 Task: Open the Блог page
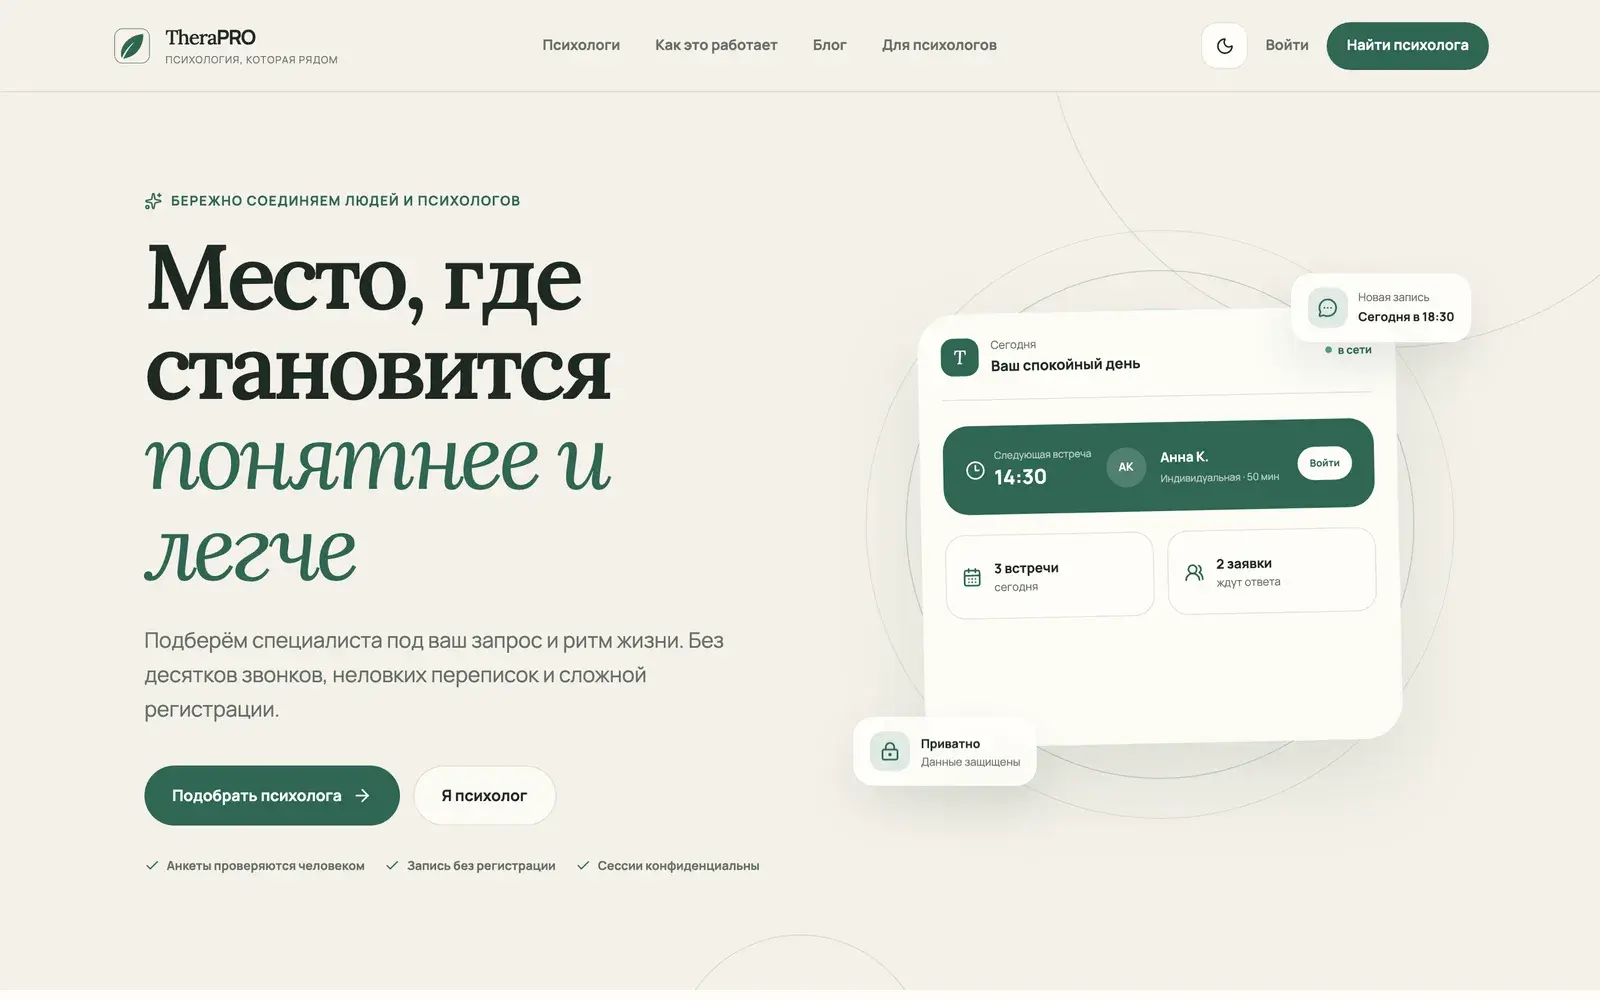[830, 45]
